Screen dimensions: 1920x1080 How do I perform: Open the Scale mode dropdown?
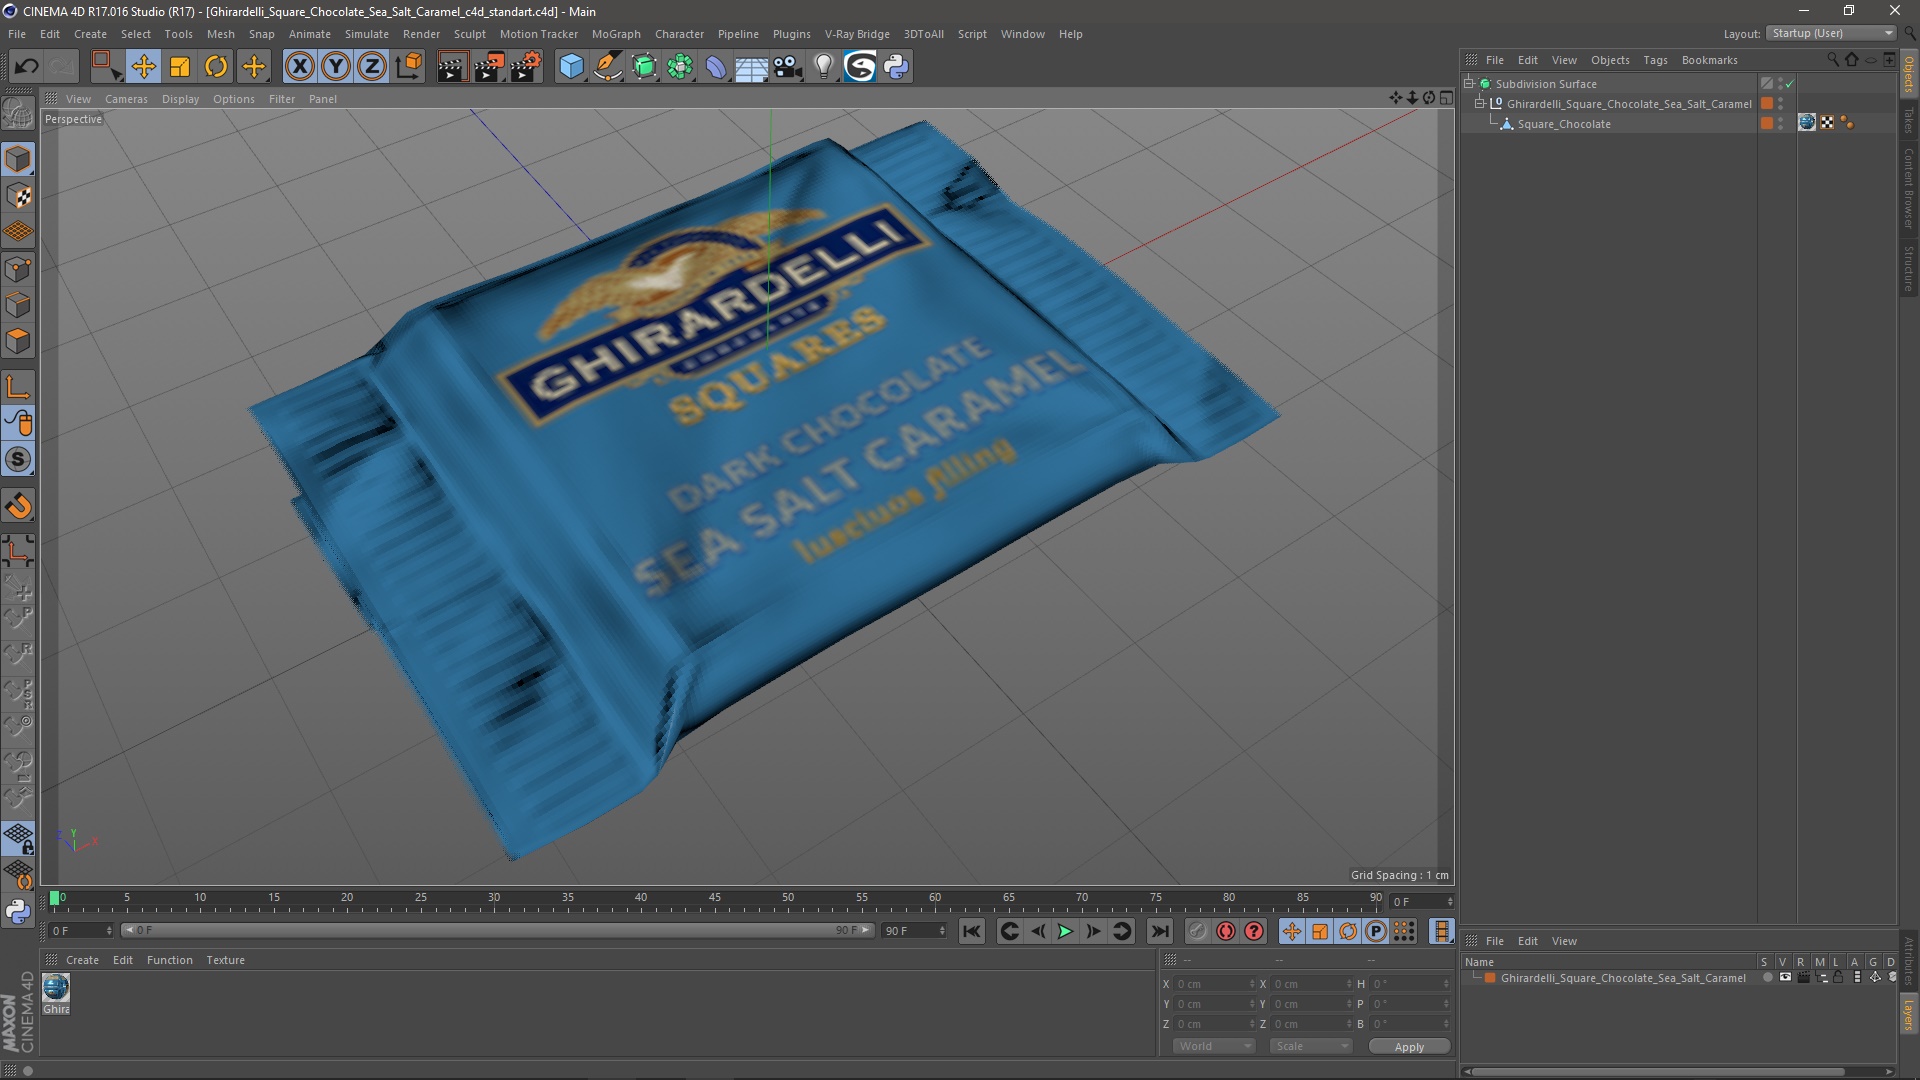(1311, 1046)
